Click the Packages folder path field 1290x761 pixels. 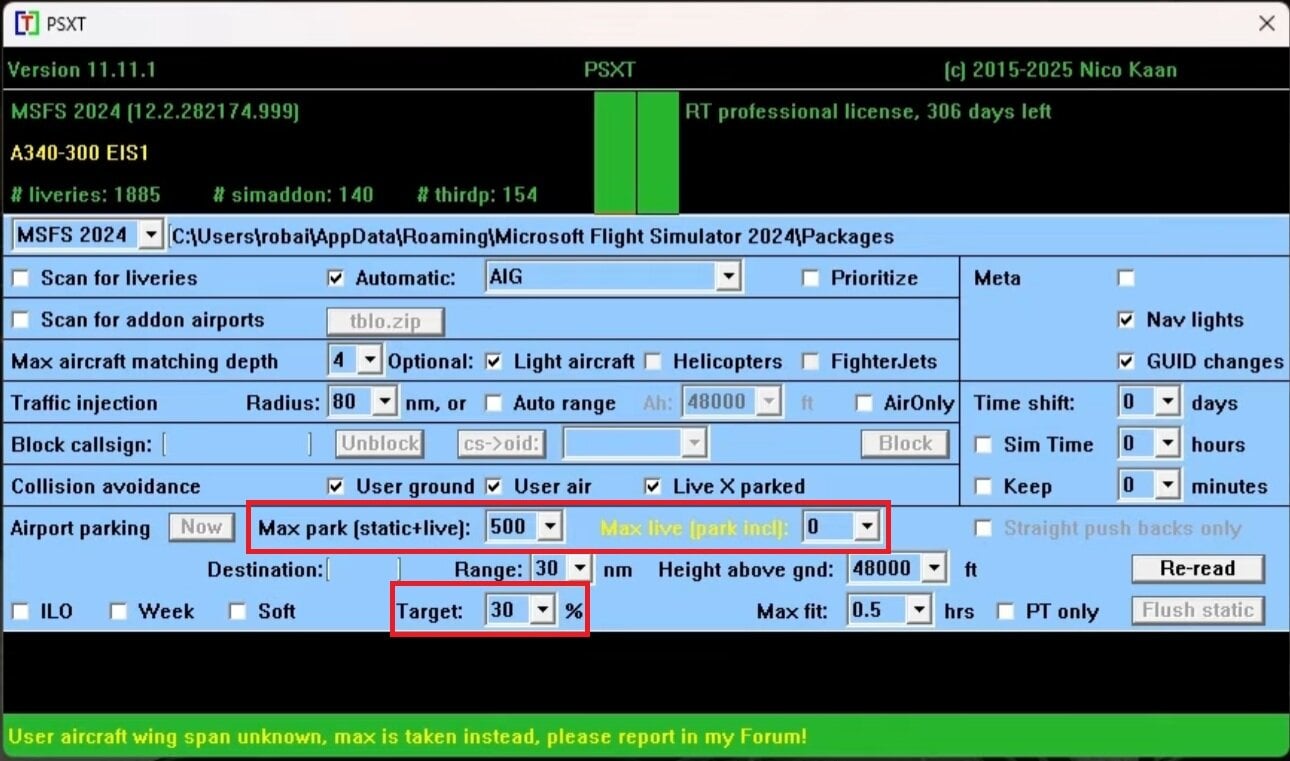coord(533,237)
